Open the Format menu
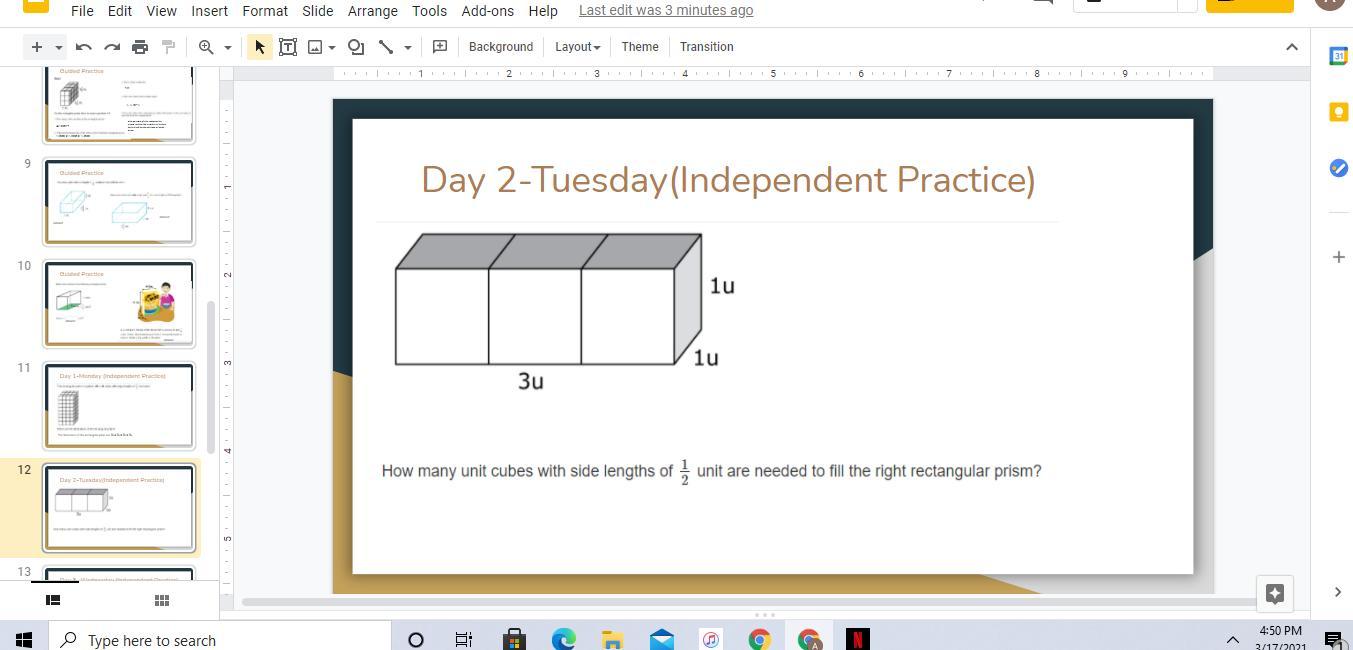Screen dimensions: 1353x650 (x=265, y=10)
